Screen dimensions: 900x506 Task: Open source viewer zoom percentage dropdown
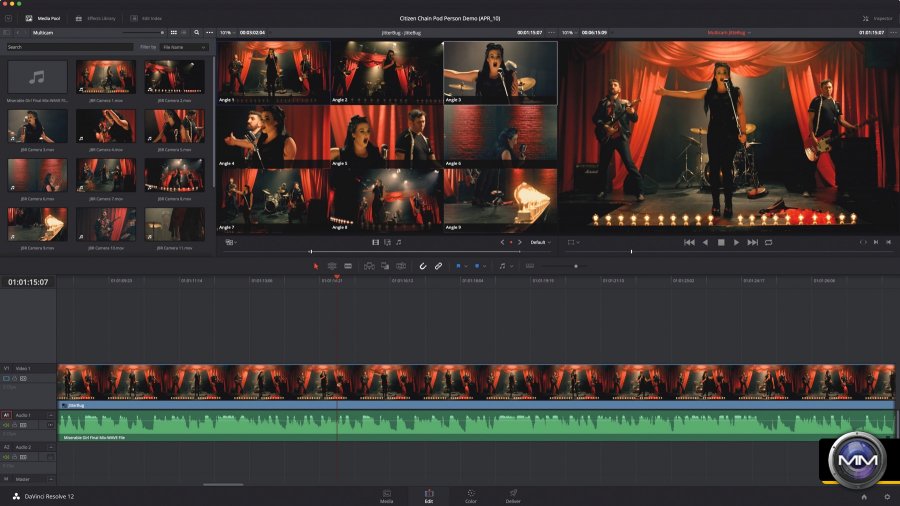(x=228, y=33)
